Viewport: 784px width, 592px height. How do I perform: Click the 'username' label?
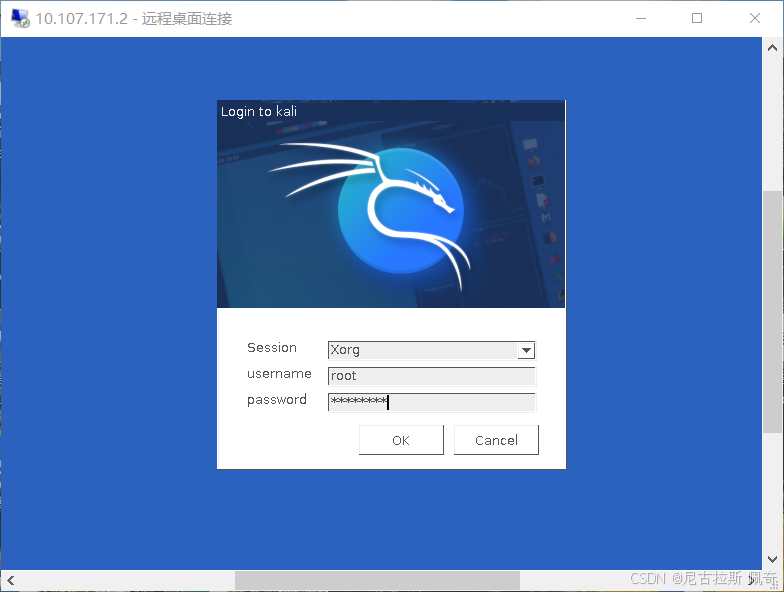click(x=279, y=374)
